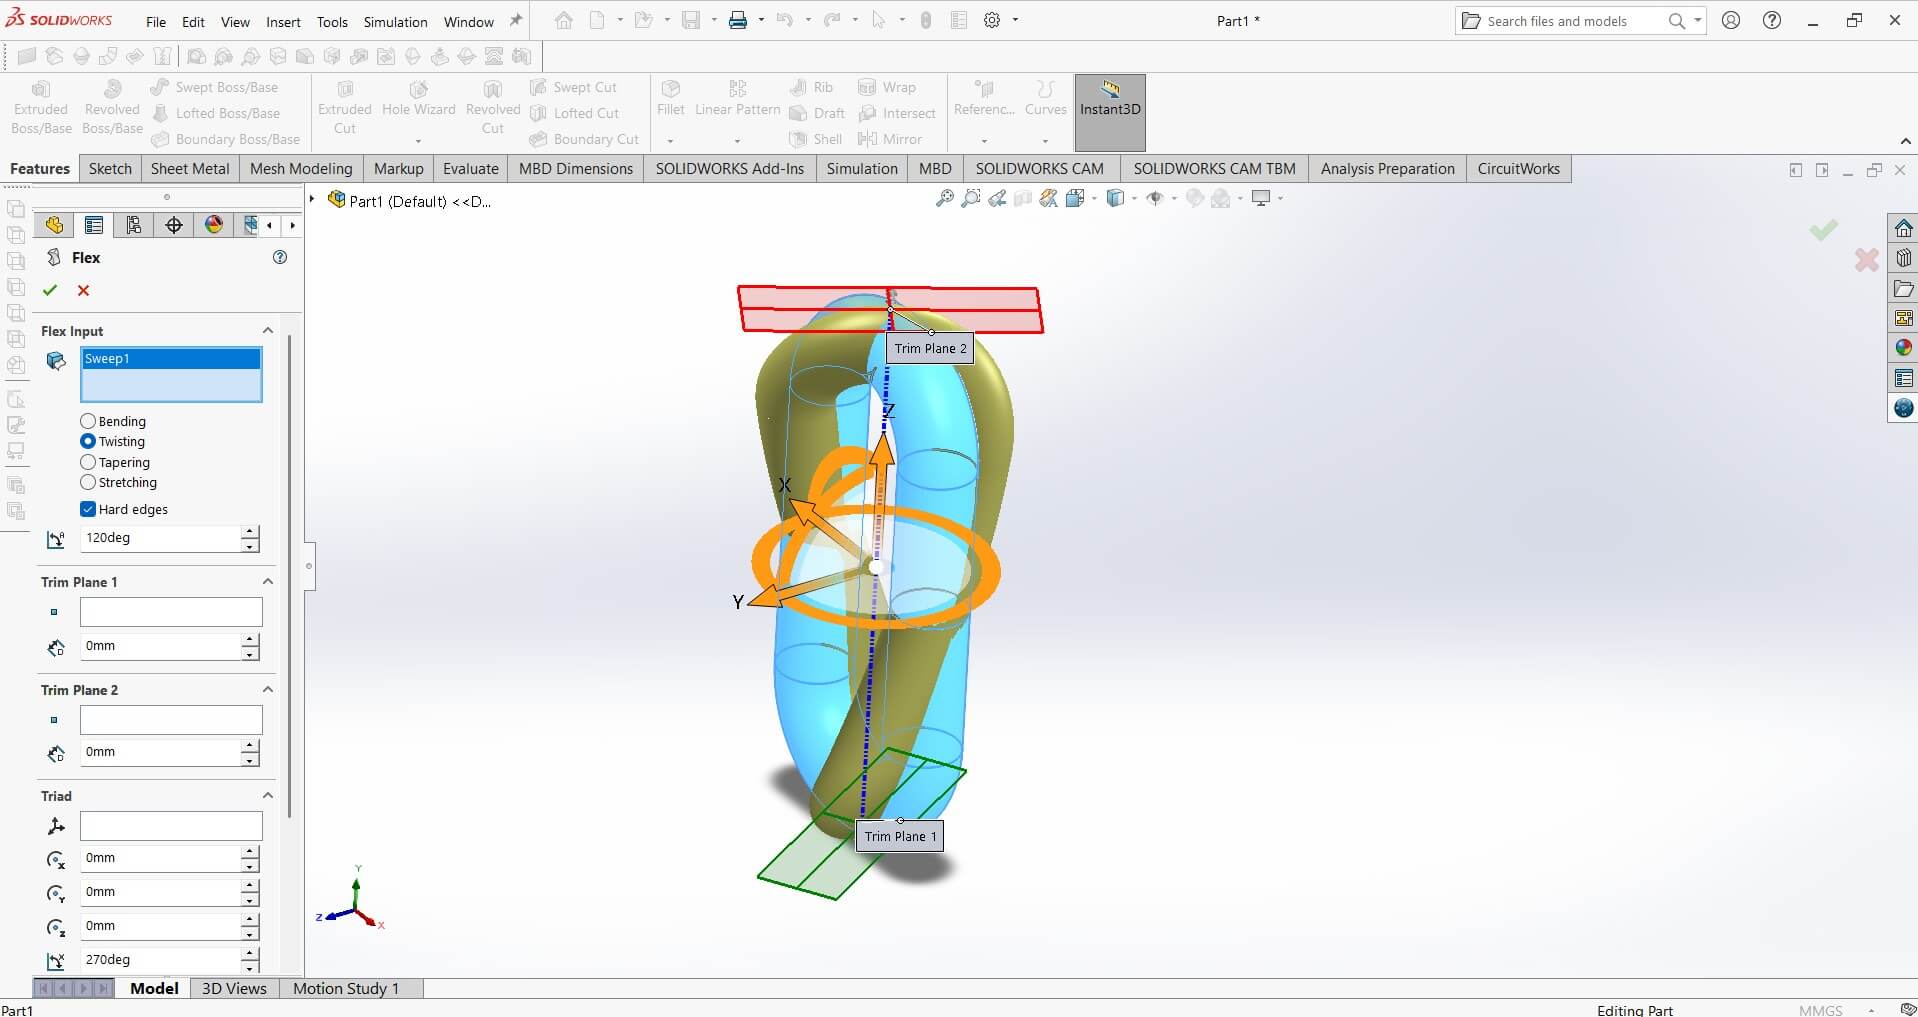Open the Edit Appearance icon

click(1194, 198)
